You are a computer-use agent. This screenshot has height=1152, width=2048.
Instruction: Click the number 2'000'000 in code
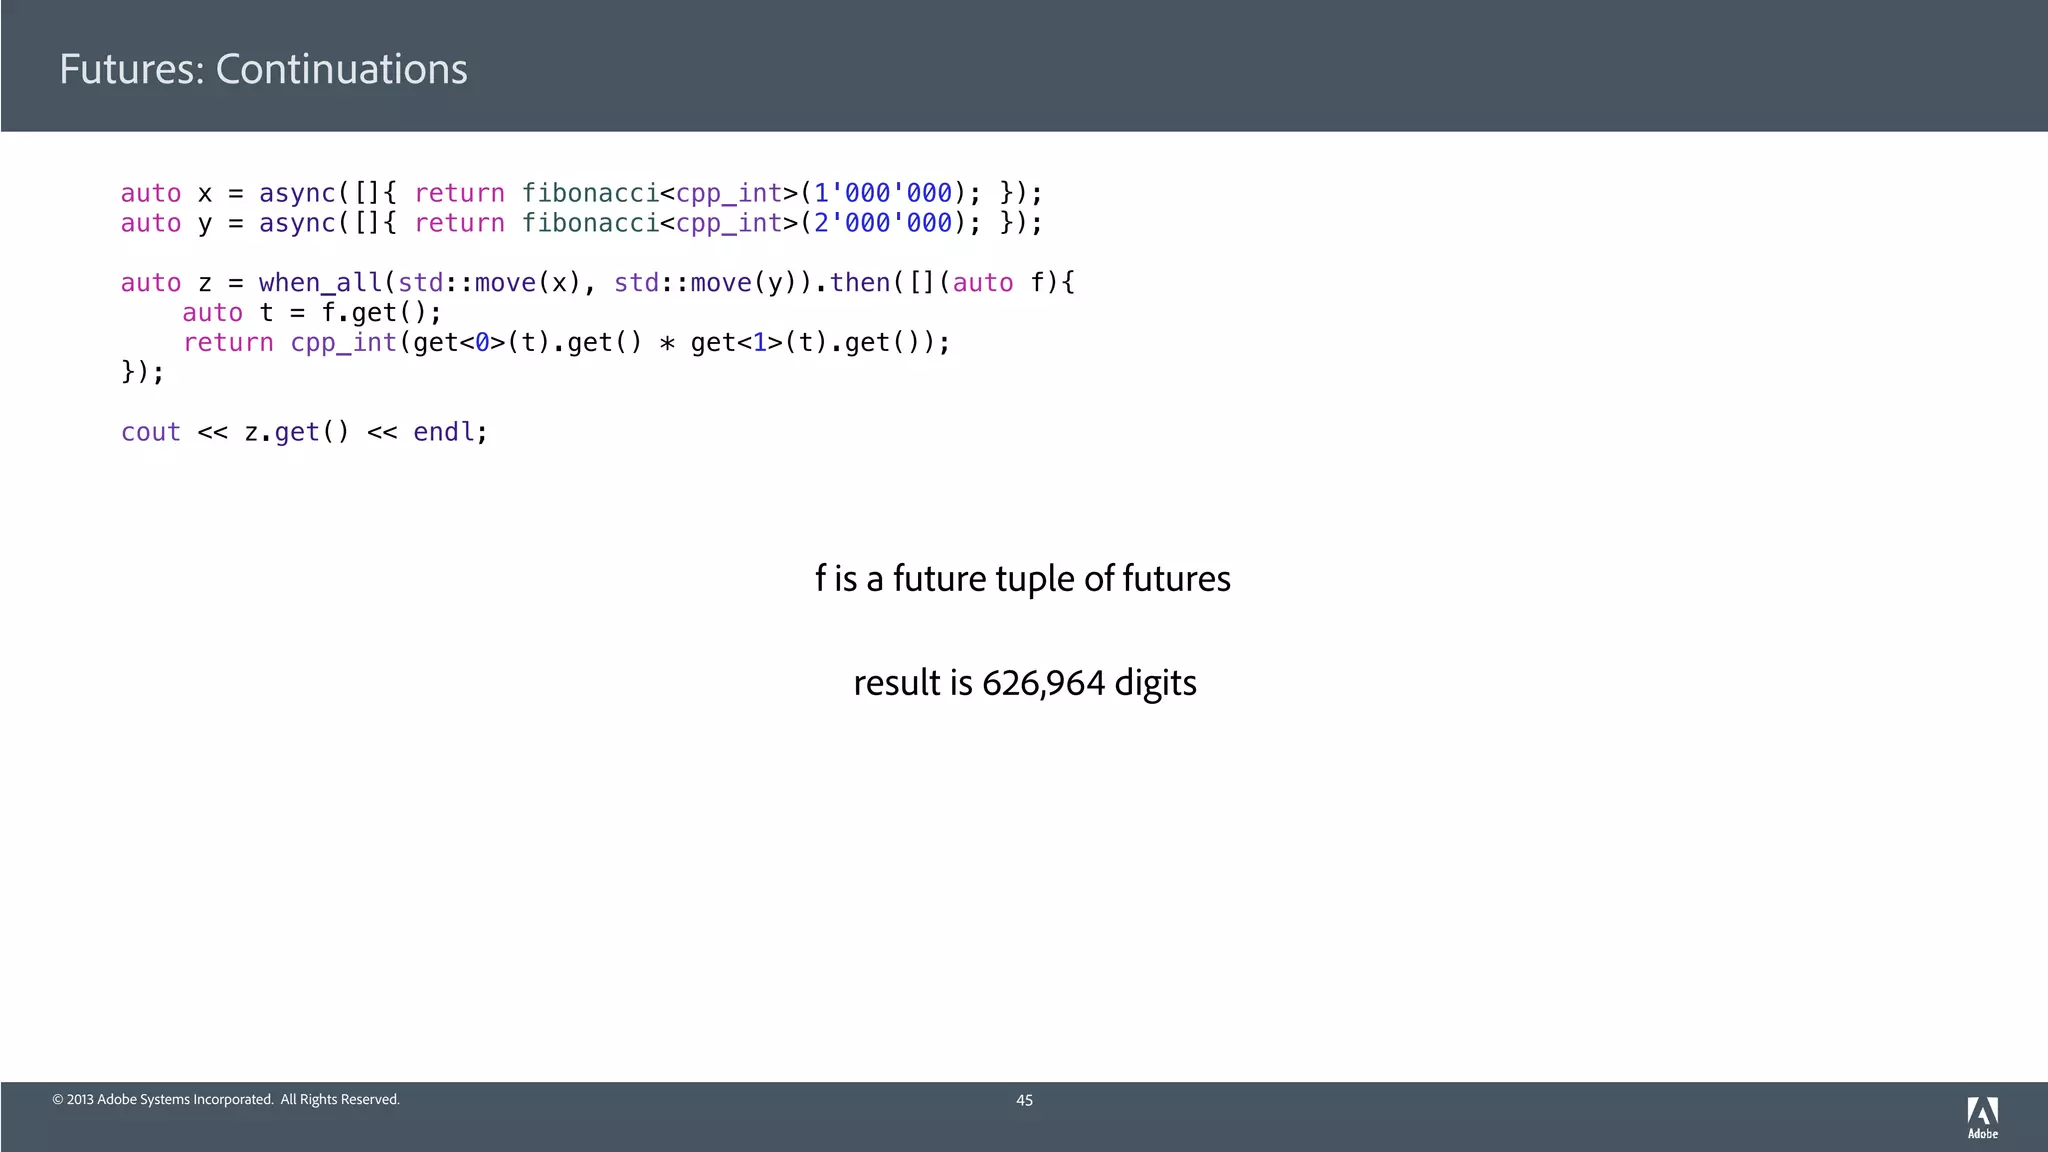click(x=882, y=223)
